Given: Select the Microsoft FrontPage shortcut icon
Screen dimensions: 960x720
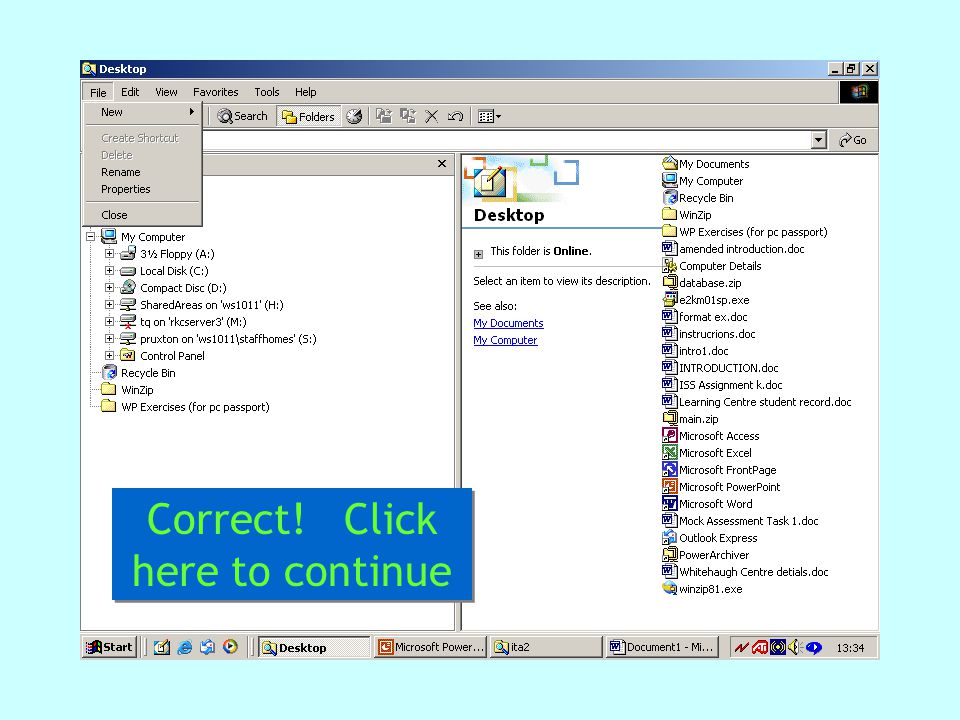Looking at the screenshot, I should [670, 470].
